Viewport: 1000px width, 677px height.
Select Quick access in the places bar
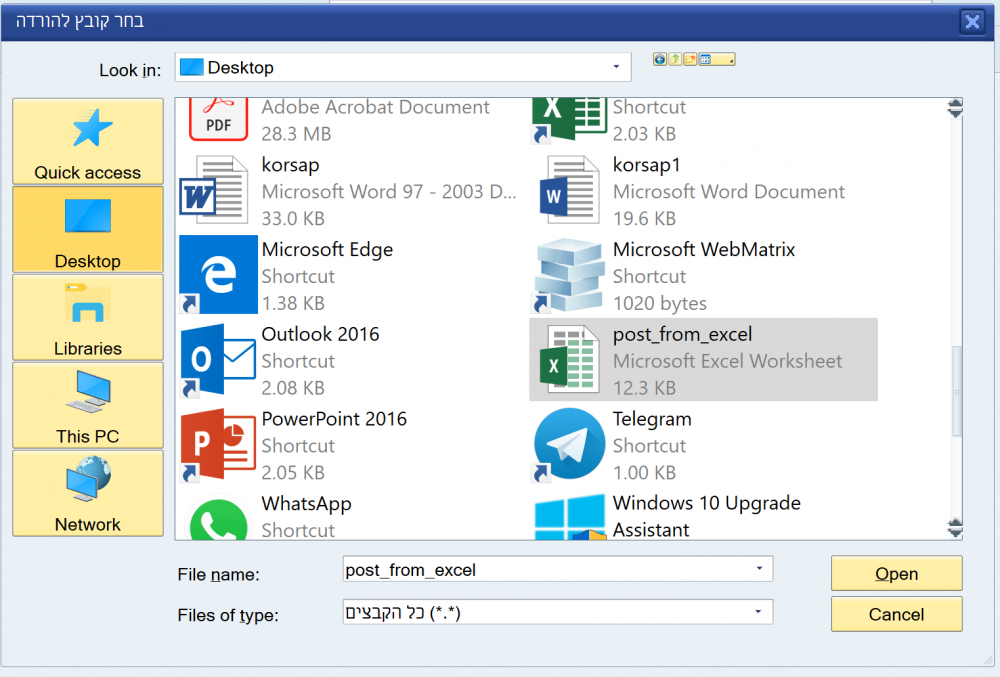tap(88, 142)
